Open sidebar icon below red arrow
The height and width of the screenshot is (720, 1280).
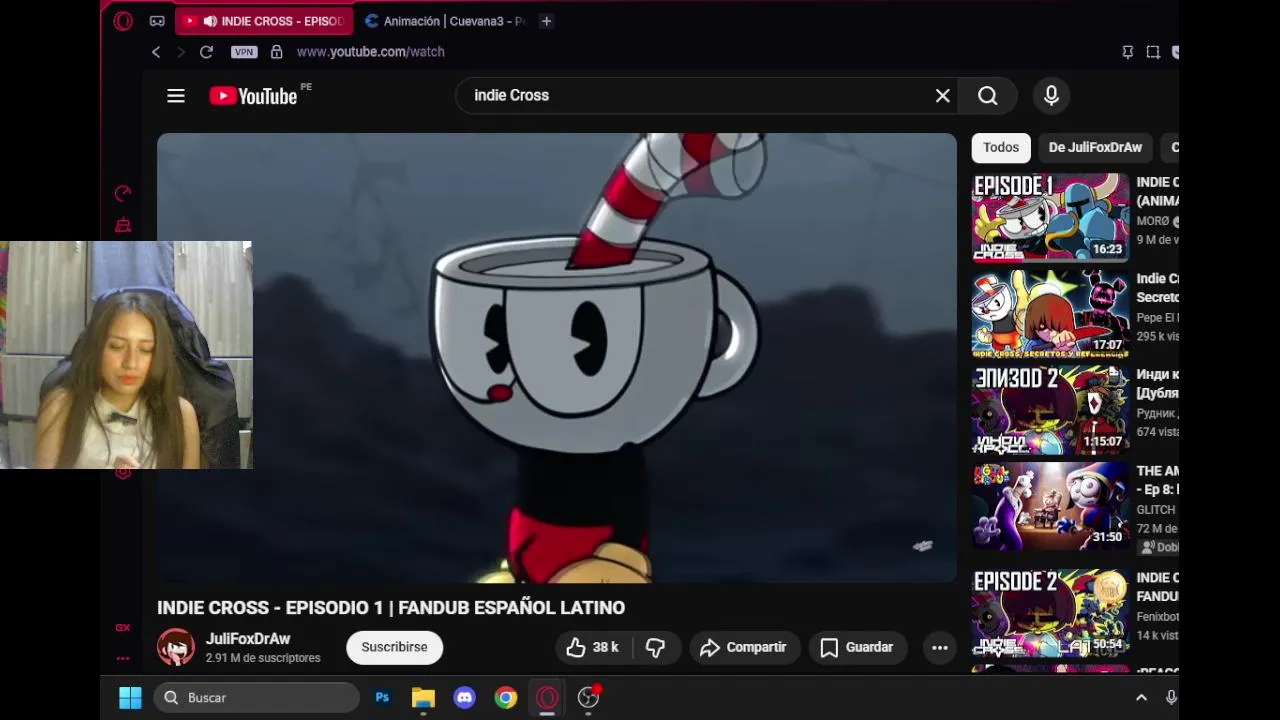click(x=123, y=226)
